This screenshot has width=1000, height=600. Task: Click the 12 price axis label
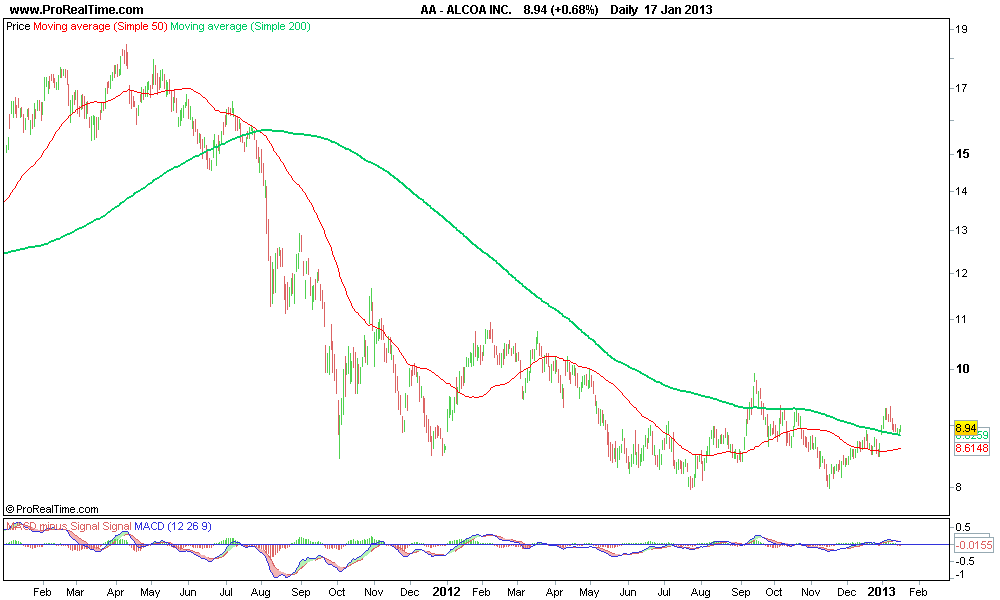962,274
